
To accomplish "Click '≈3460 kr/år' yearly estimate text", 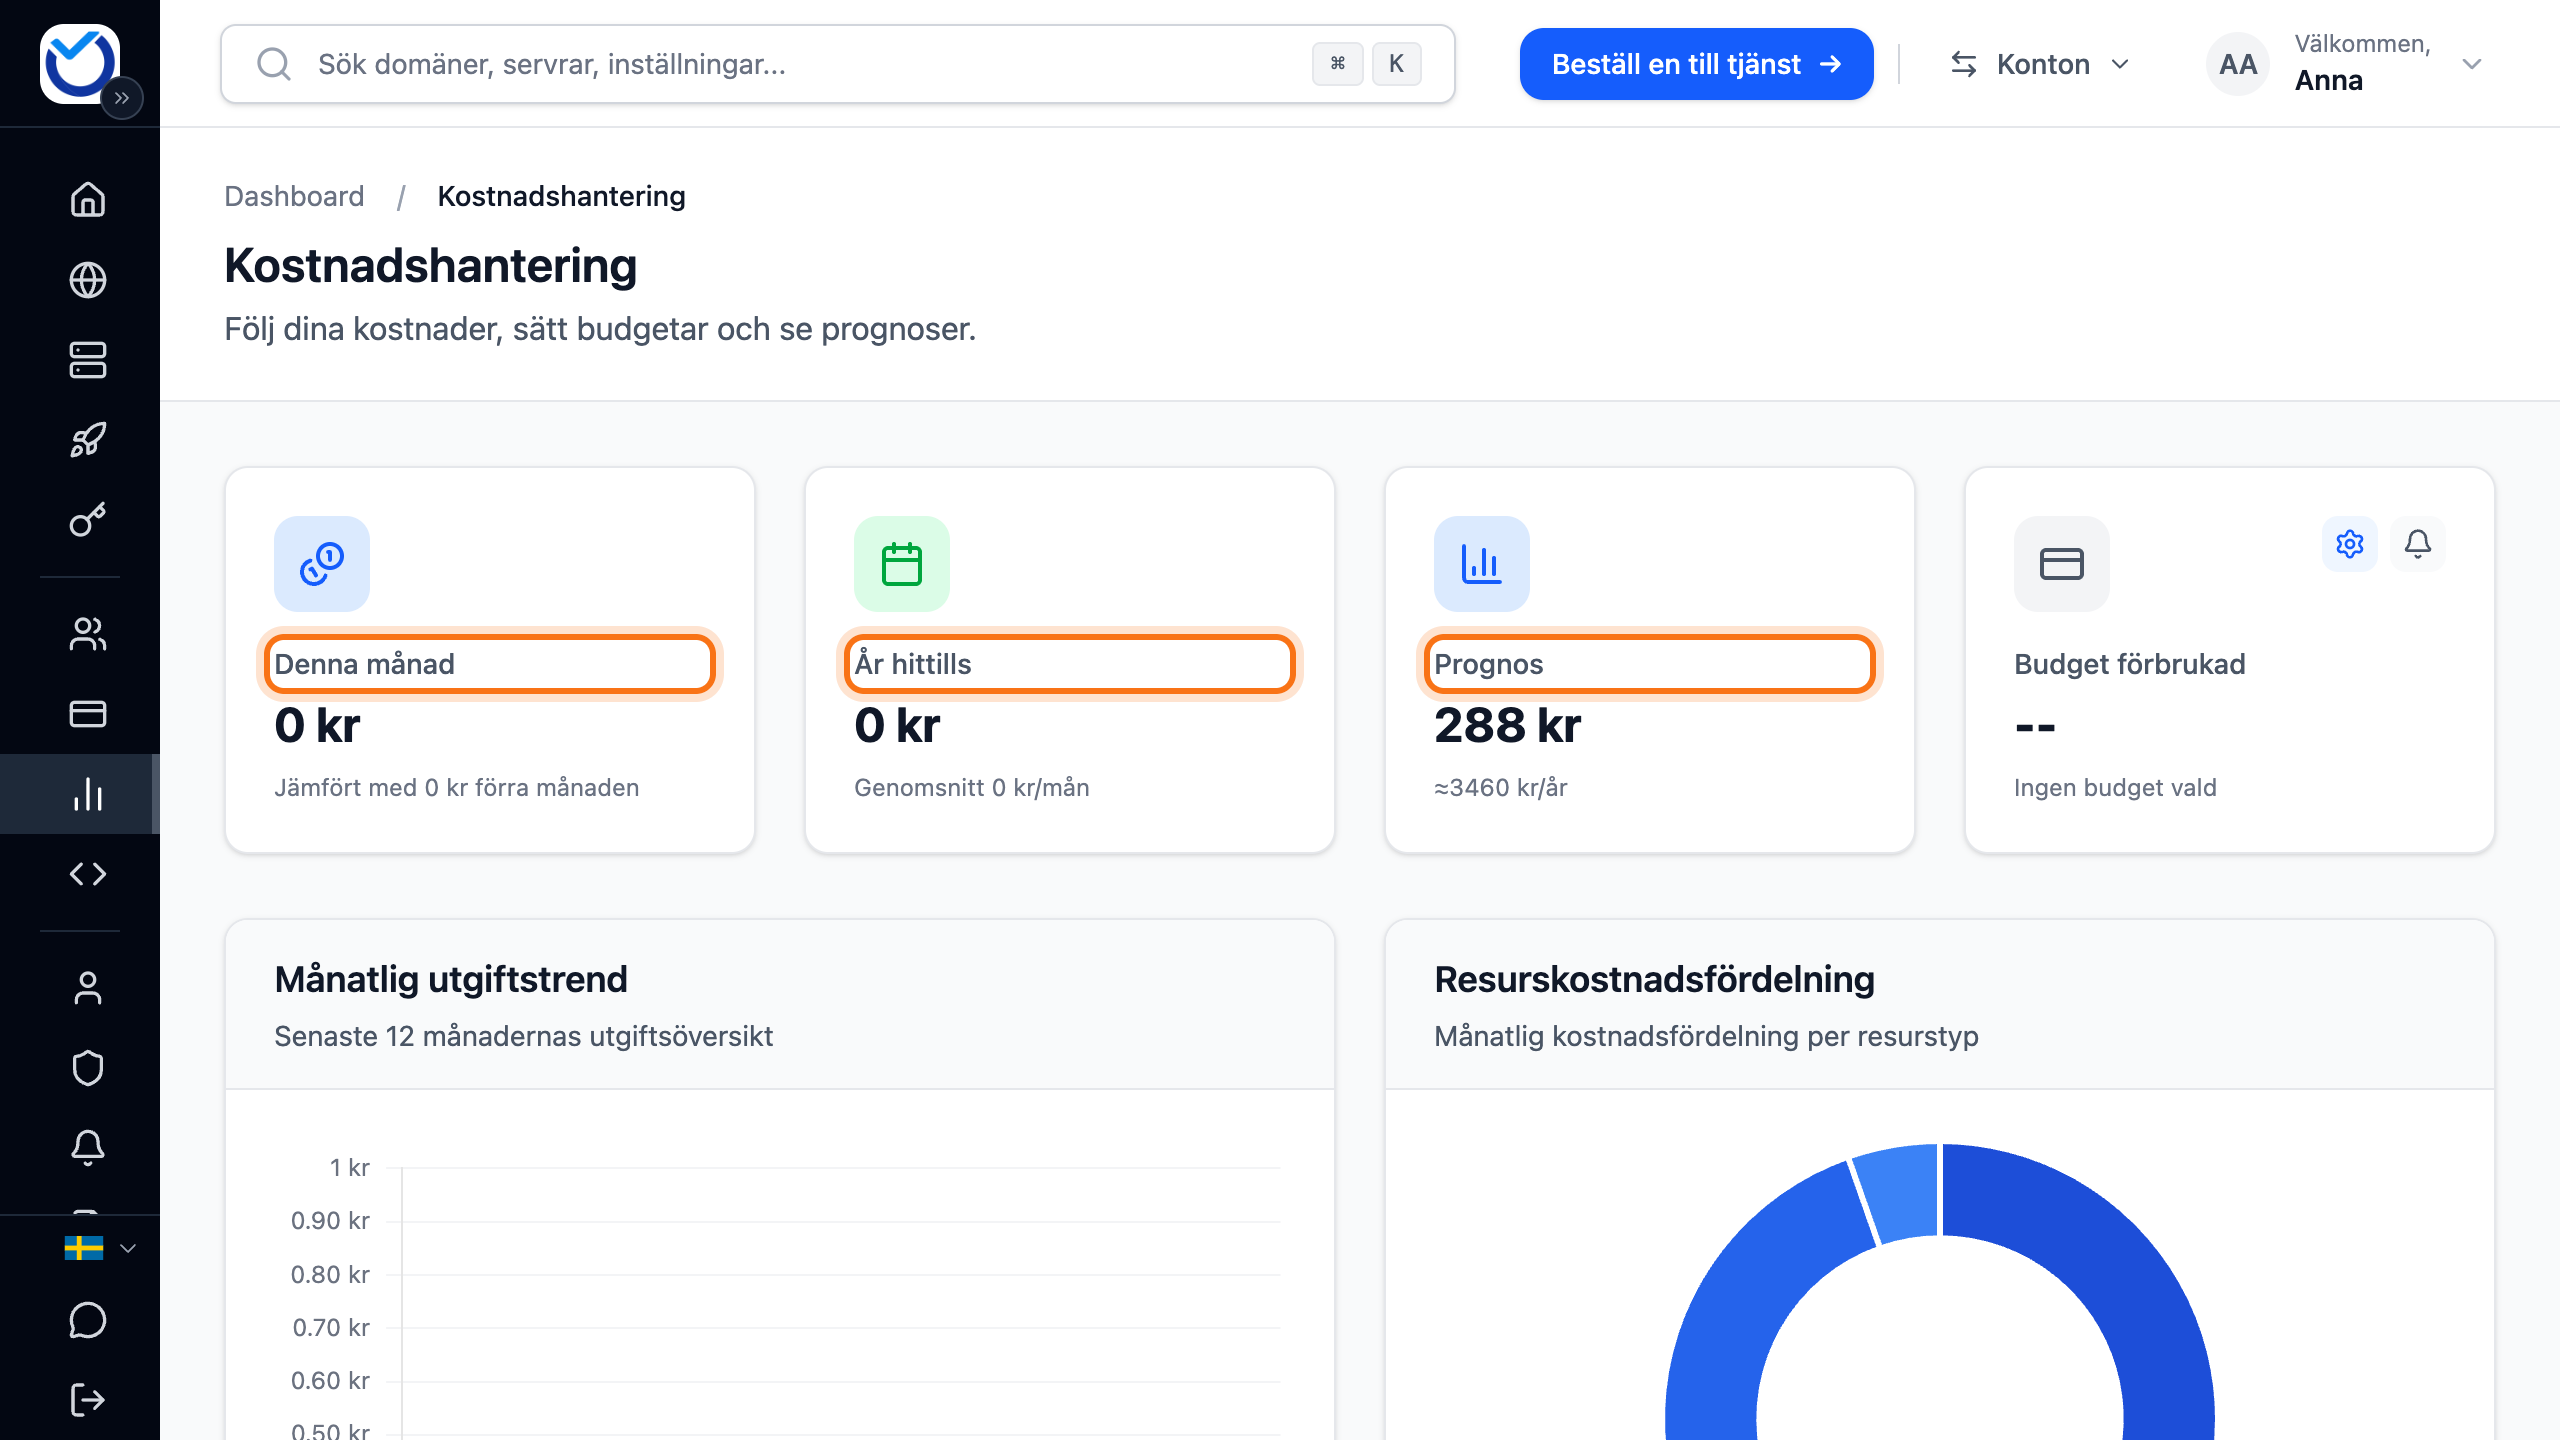I will tap(1501, 788).
